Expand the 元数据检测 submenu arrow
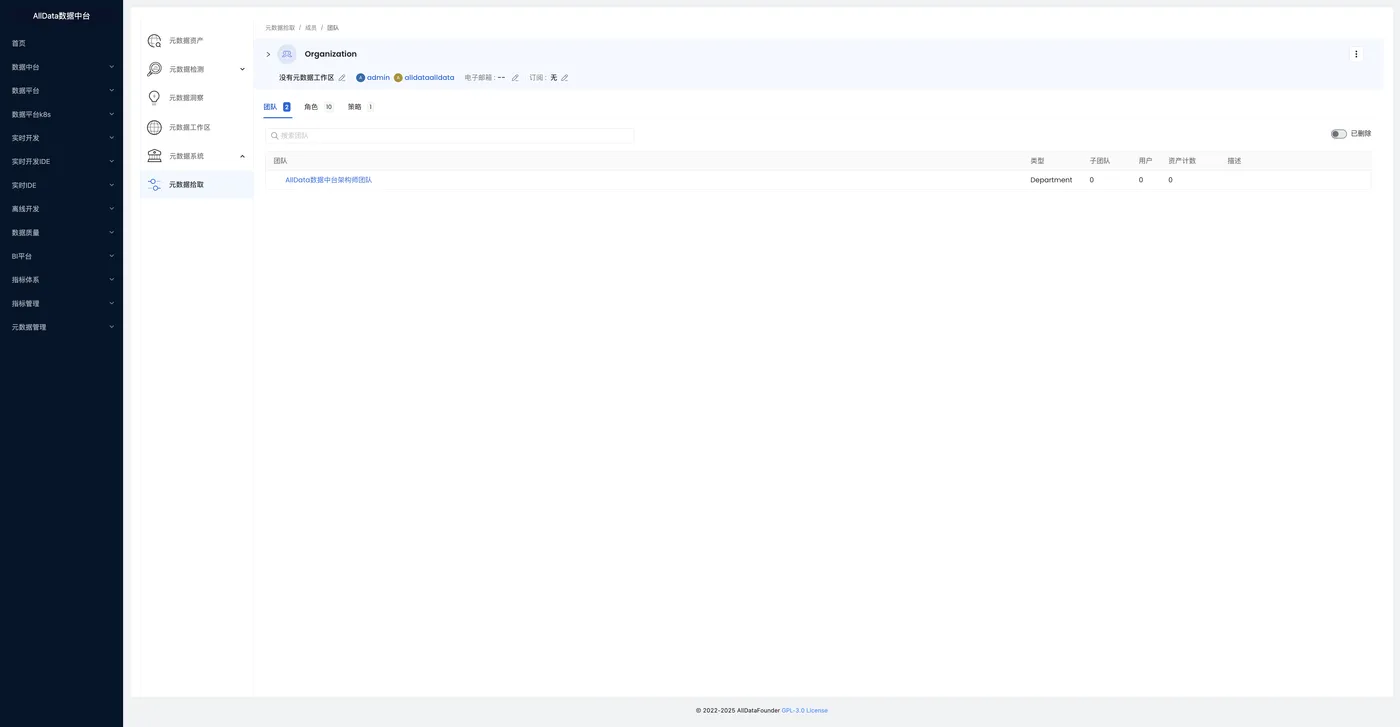This screenshot has height=727, width=1400. click(x=242, y=69)
